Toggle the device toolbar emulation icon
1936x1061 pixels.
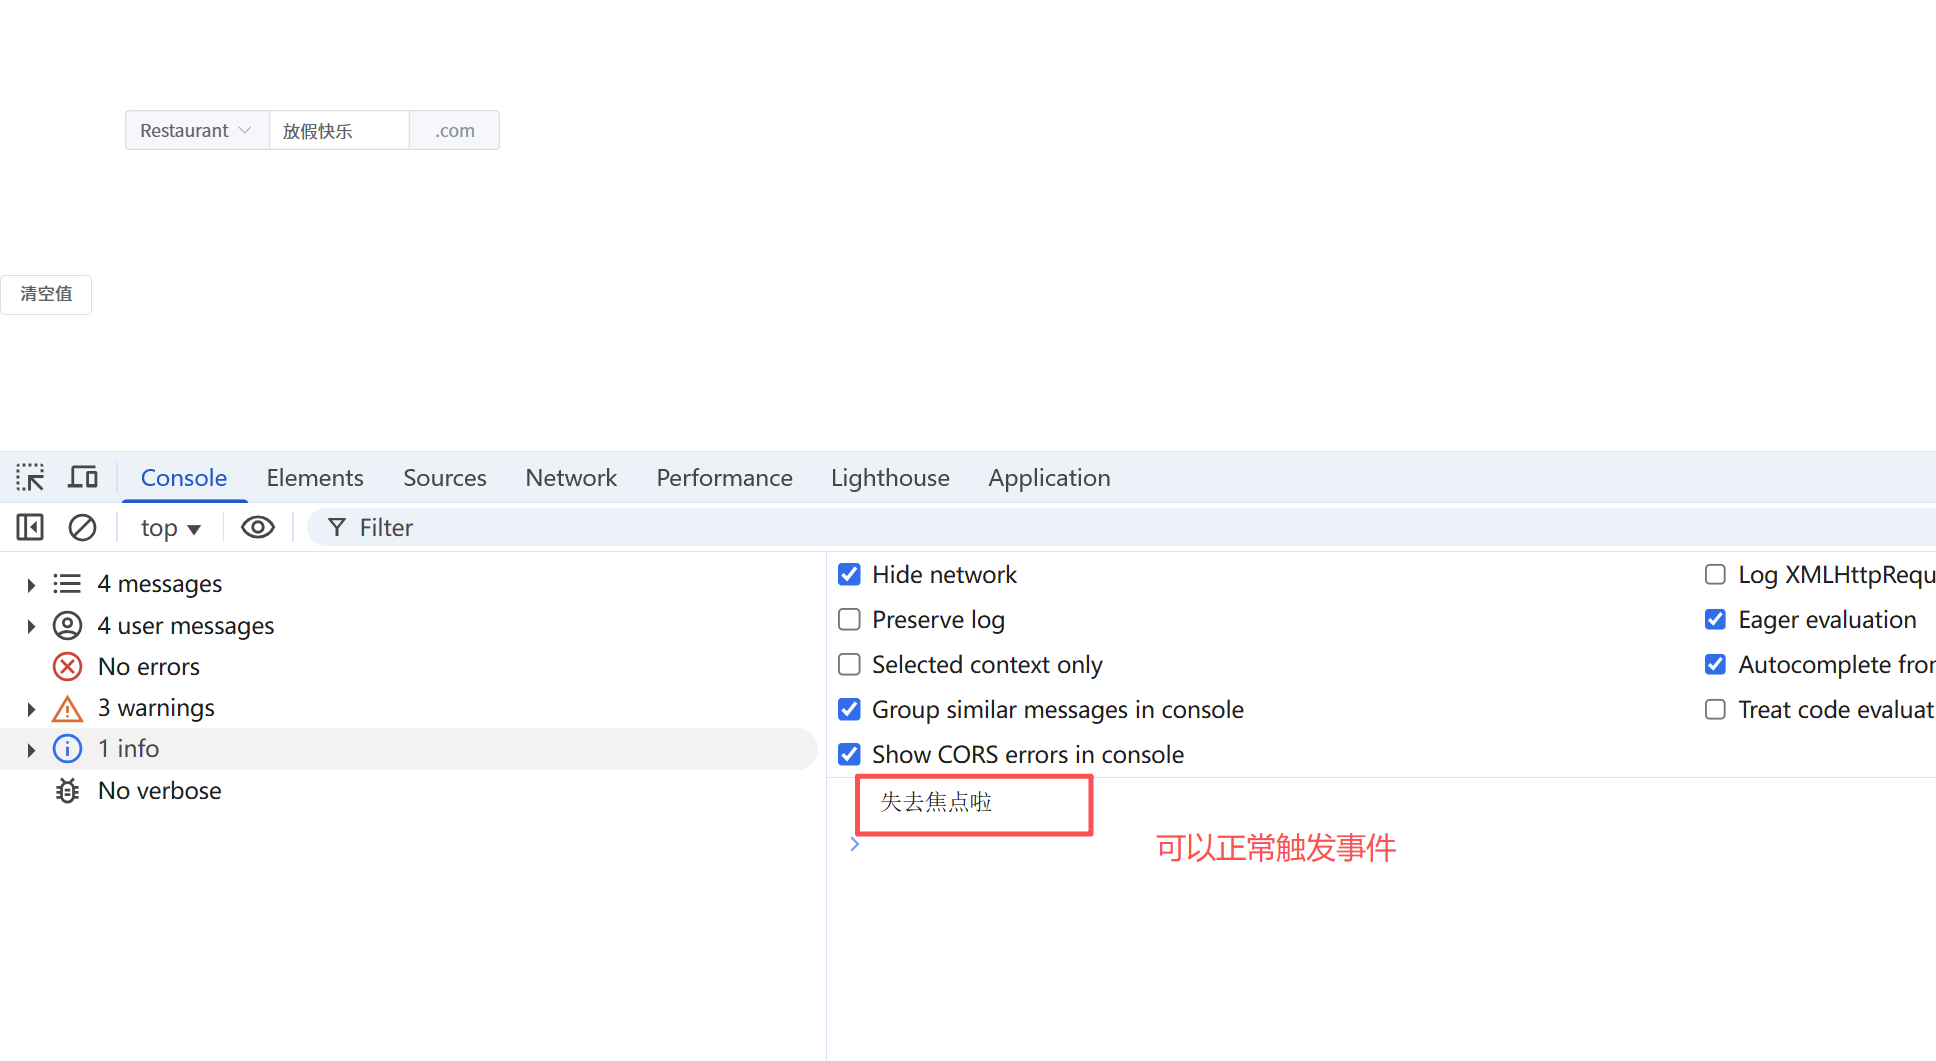83,477
